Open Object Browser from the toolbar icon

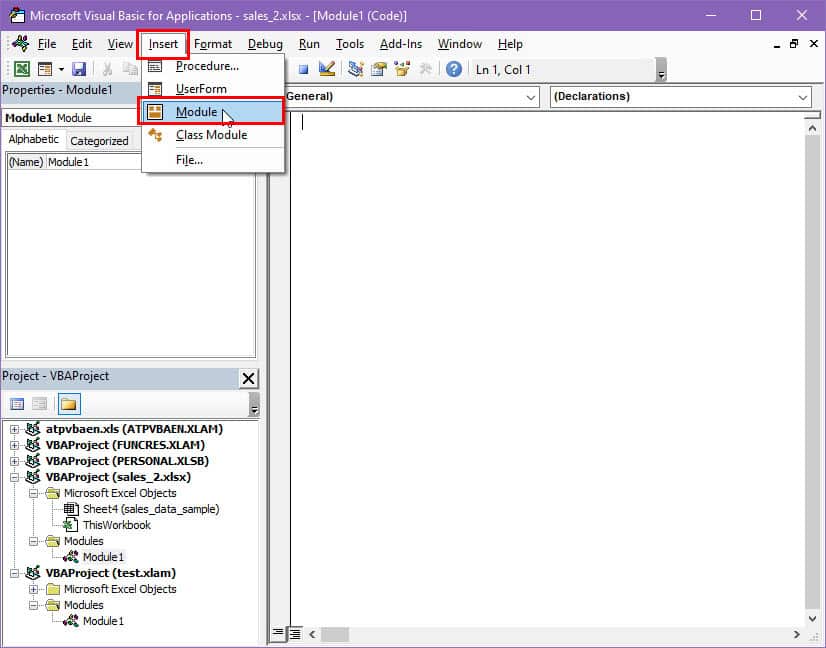402,69
